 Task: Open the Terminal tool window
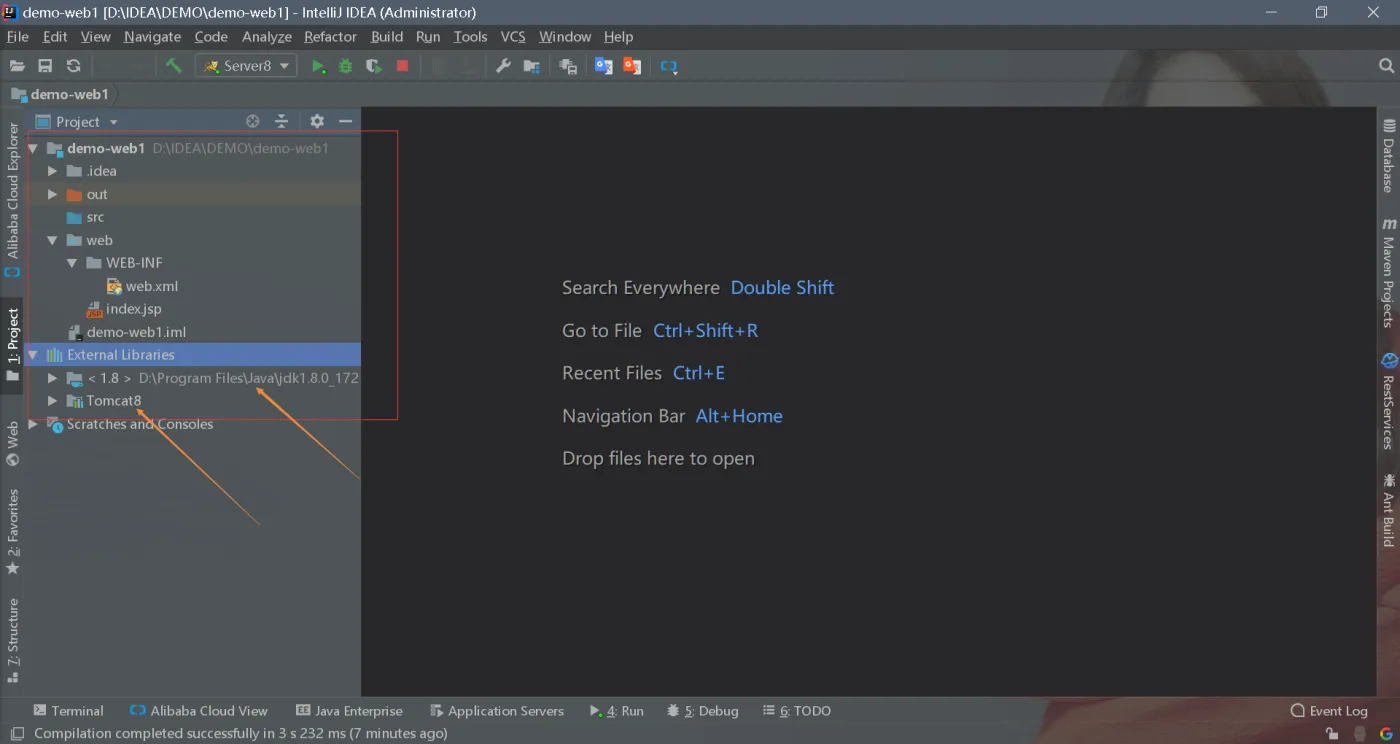(68, 711)
